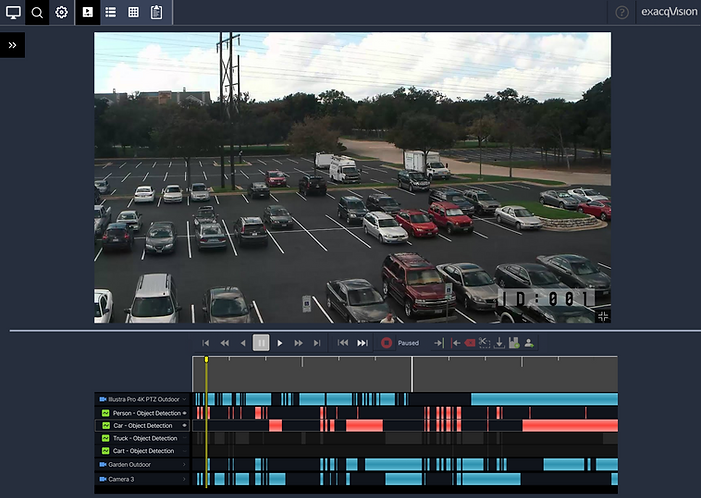The width and height of the screenshot is (701, 498).
Task: Select the Truck - Object Detection row
Action: (143, 438)
